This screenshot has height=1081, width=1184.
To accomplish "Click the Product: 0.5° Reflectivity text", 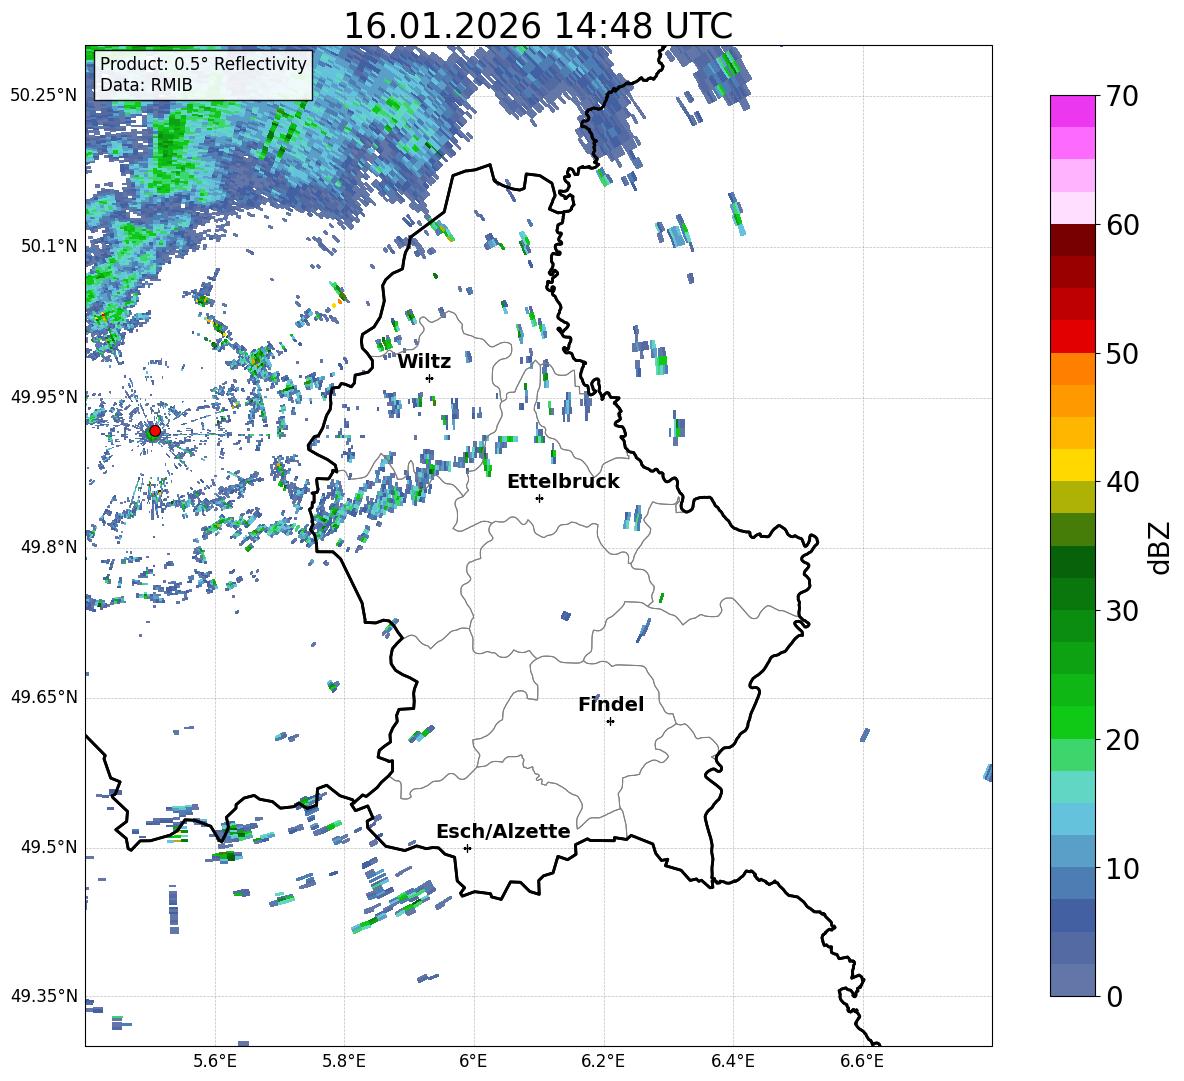I will (203, 63).
